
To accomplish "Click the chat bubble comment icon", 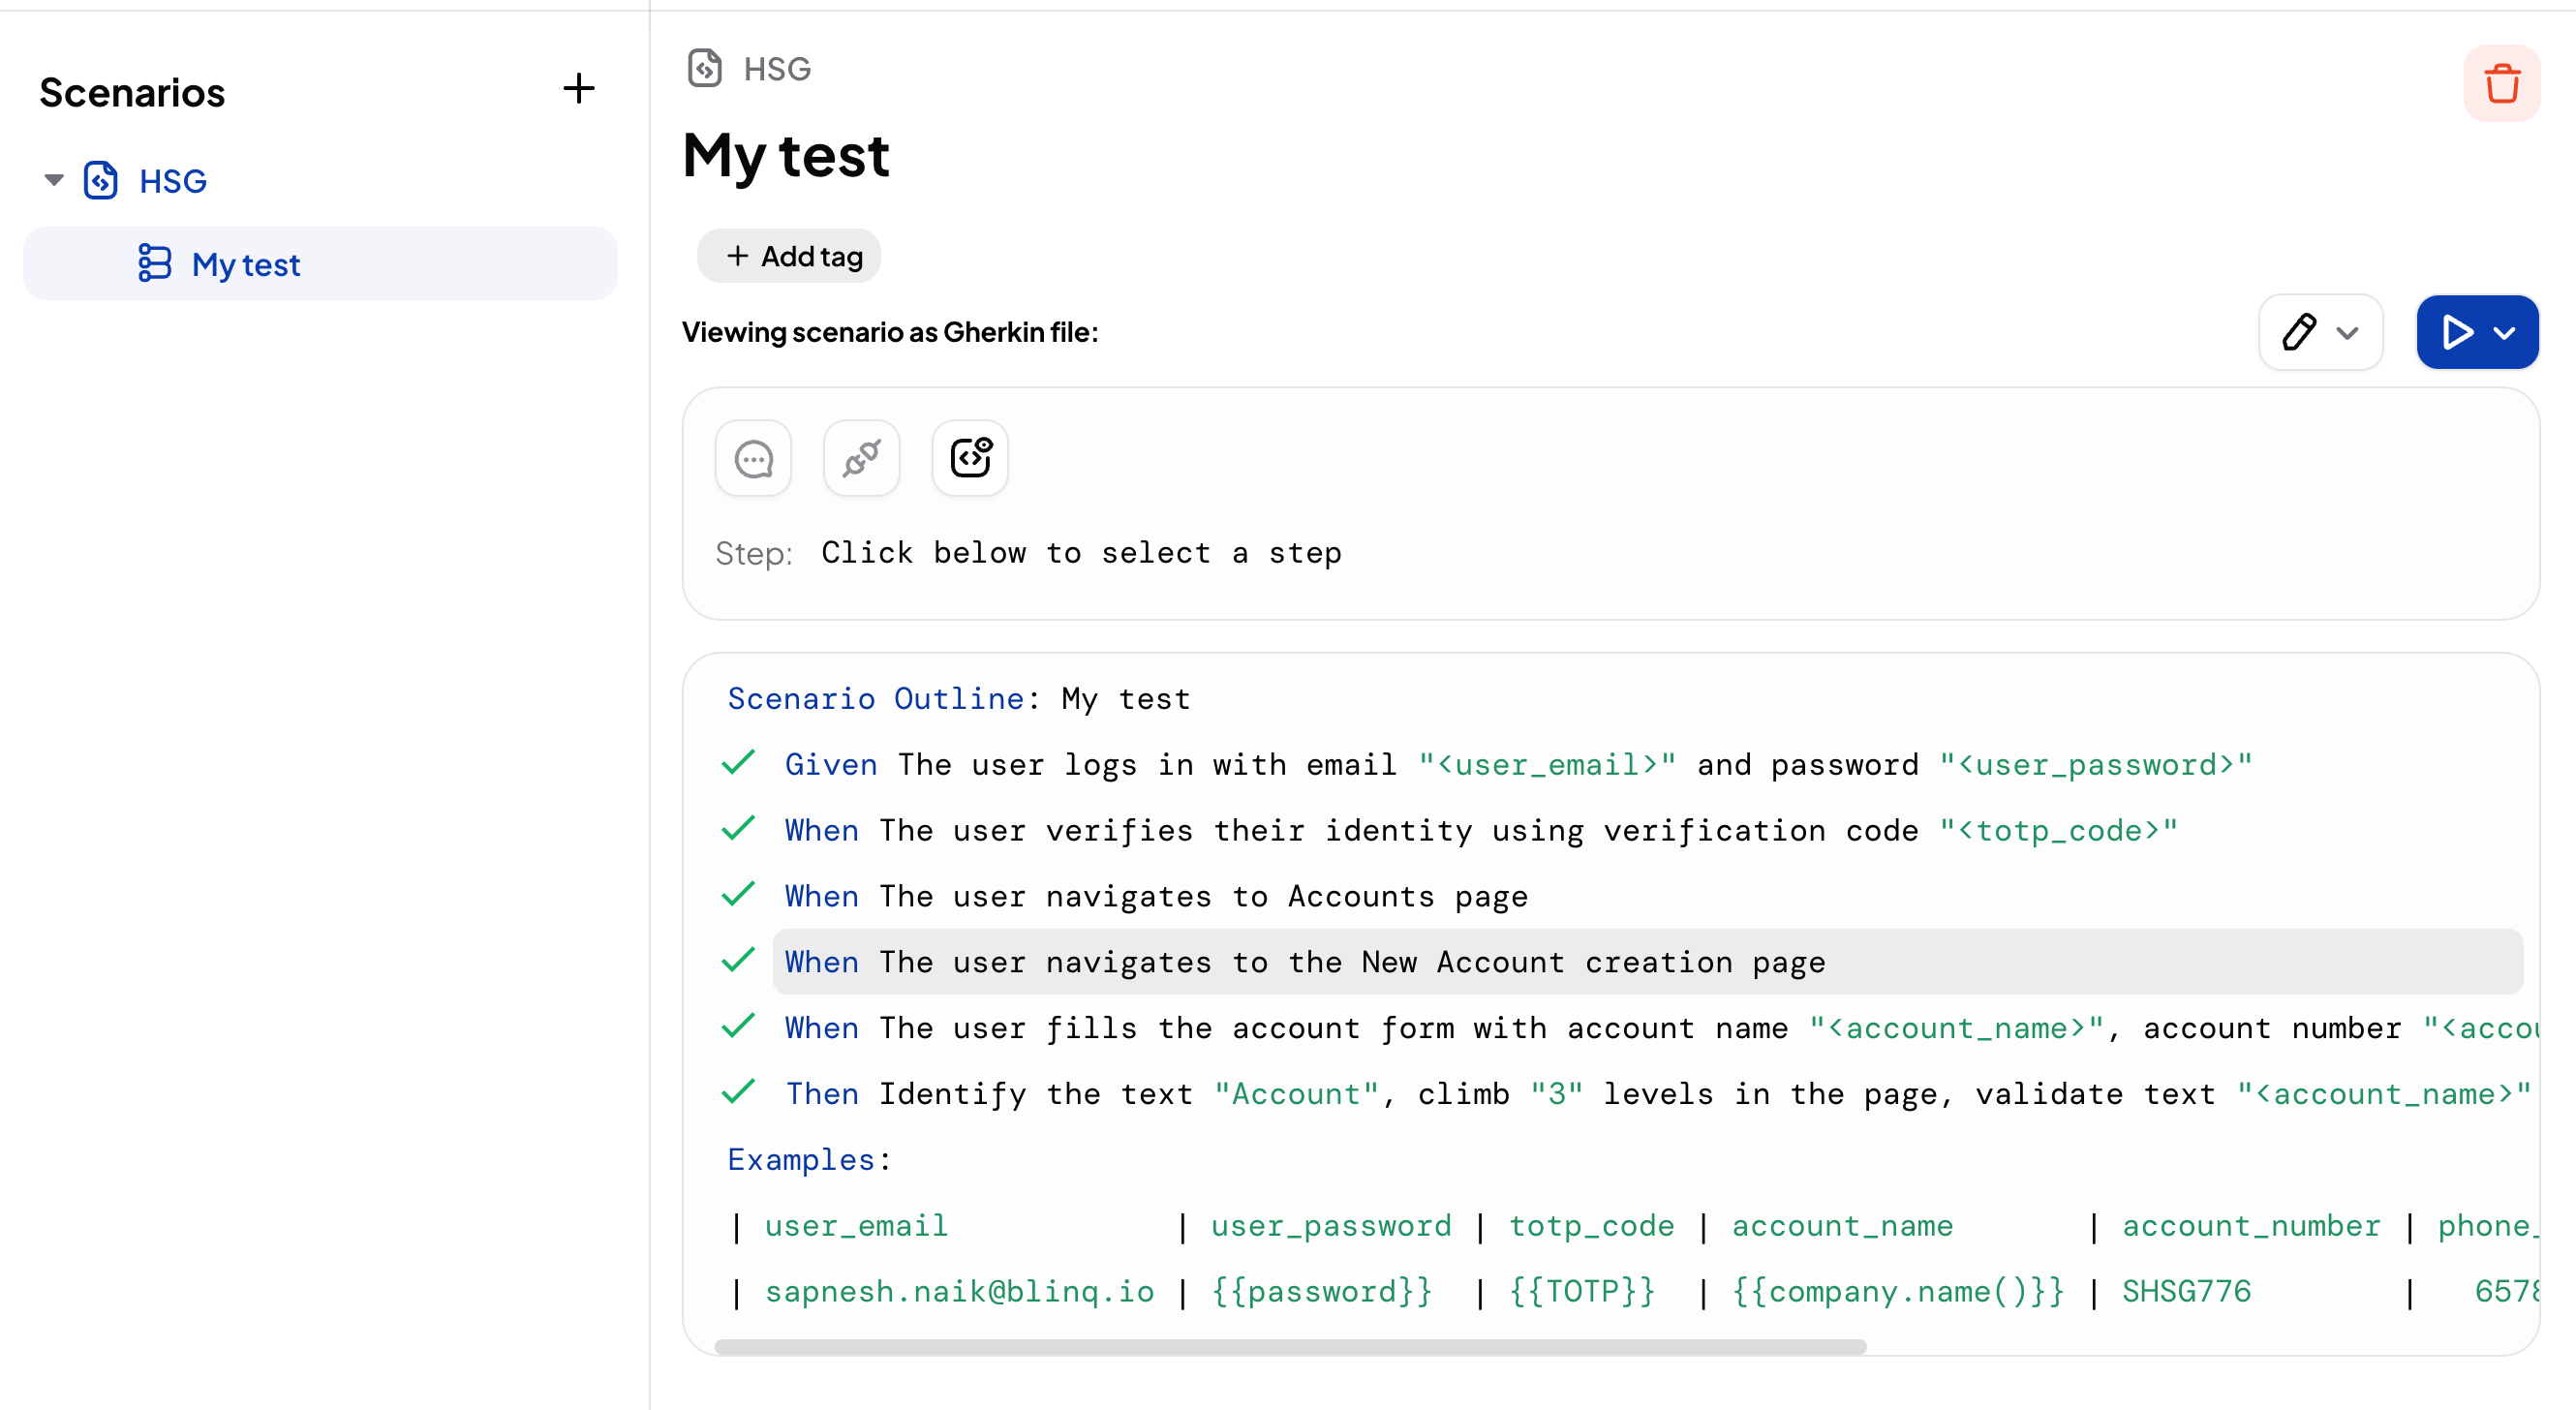I will click(753, 459).
